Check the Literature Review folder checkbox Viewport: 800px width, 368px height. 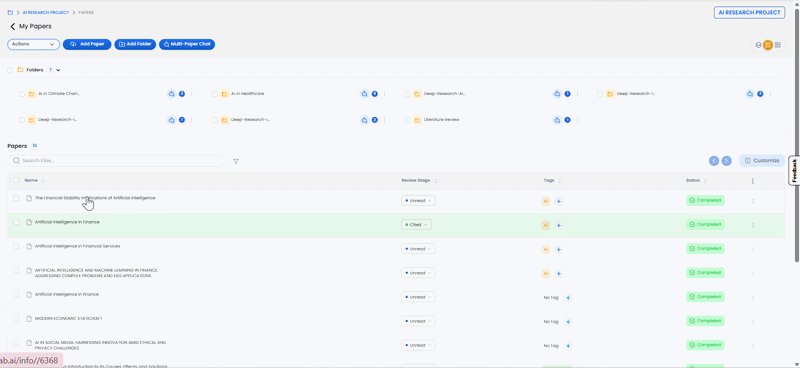[407, 120]
